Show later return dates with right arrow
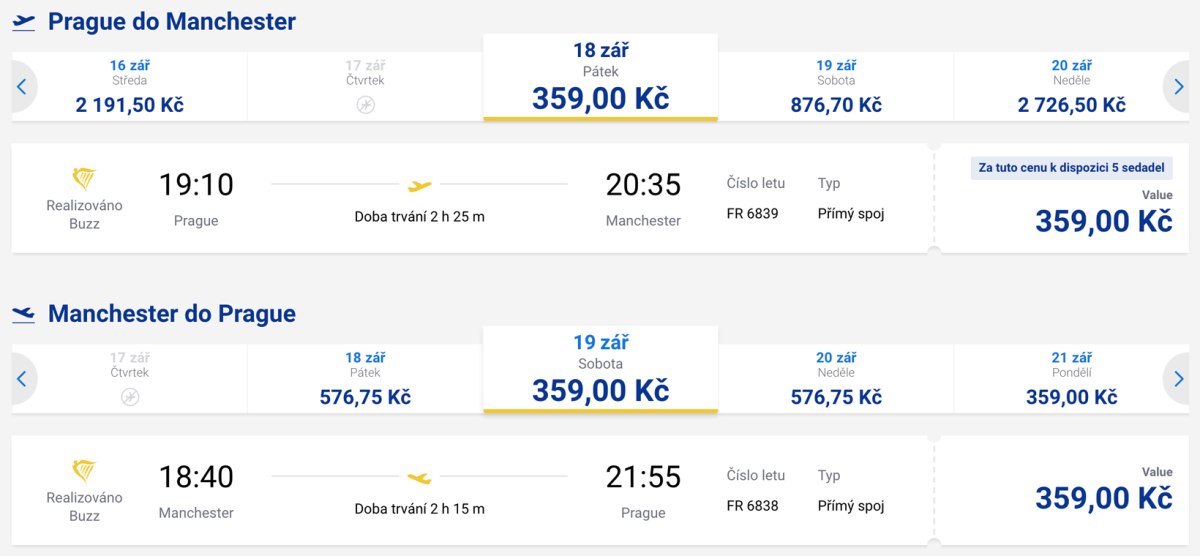 [x=1179, y=380]
